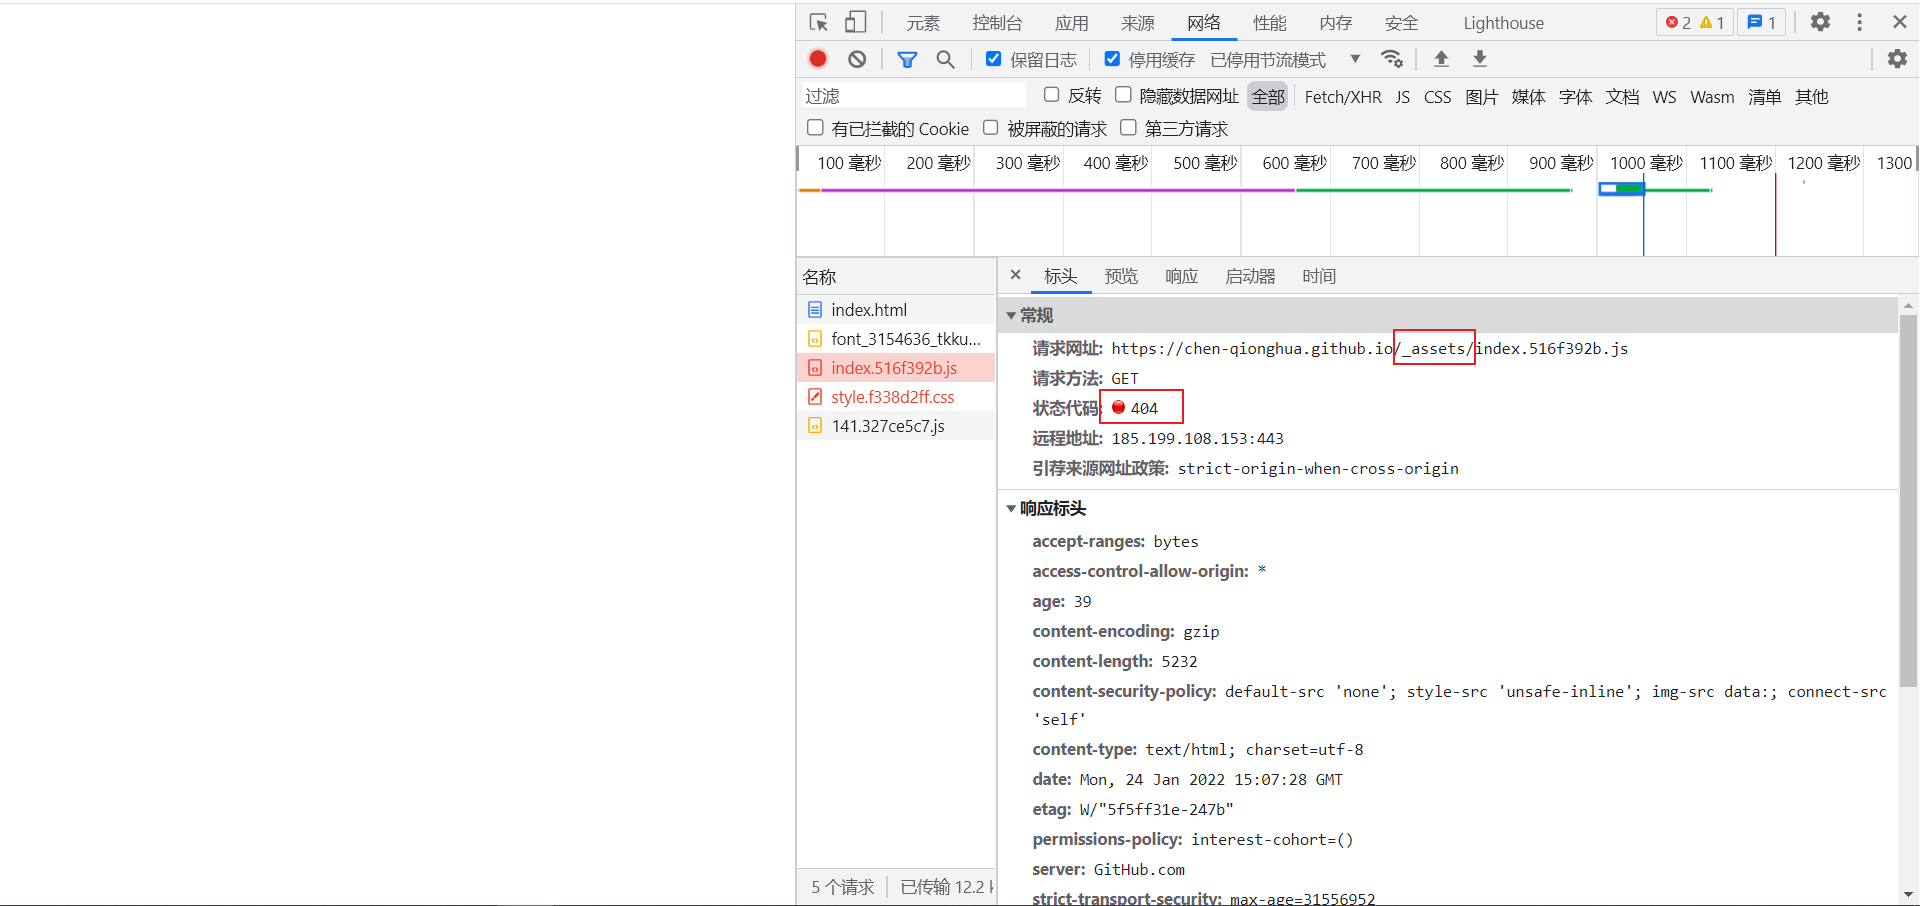
Task: Click the style.f338d2ff.css file icon
Action: pos(815,397)
